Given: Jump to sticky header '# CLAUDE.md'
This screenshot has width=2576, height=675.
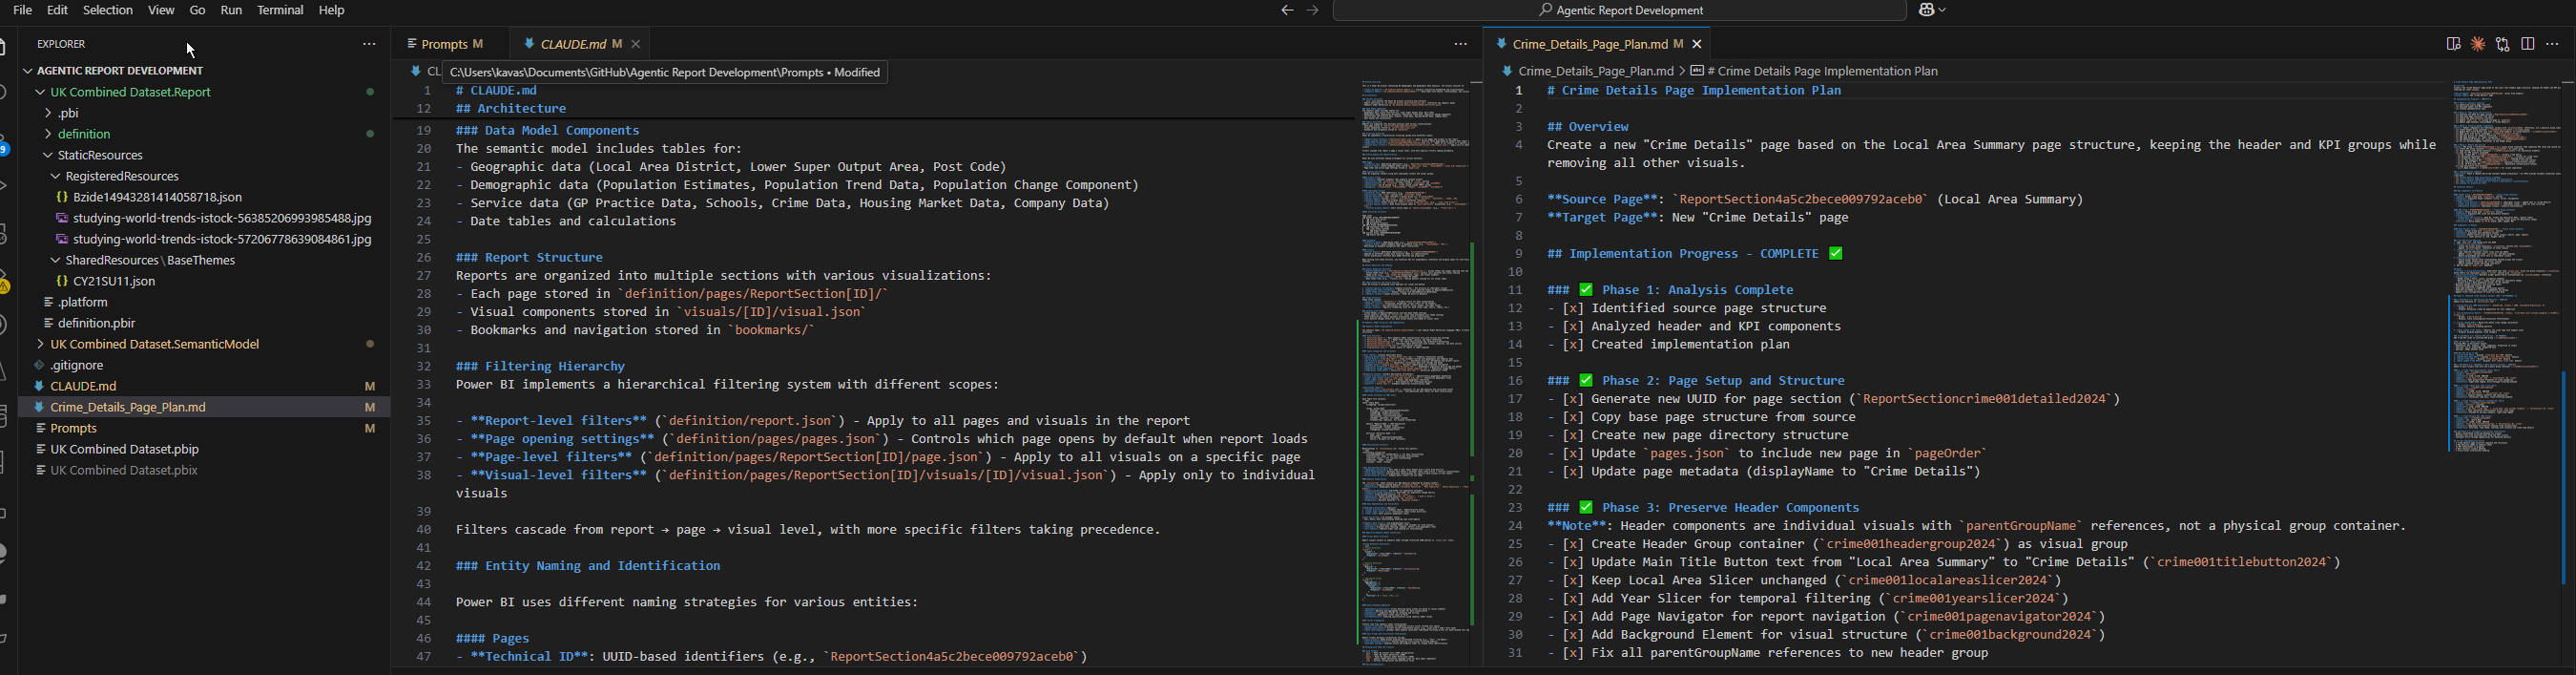Looking at the screenshot, I should (496, 91).
